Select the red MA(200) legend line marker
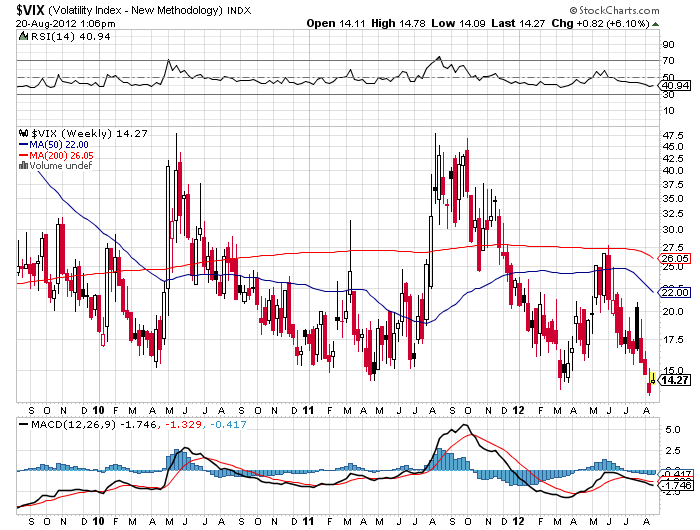This screenshot has height=530, width=700. click(x=23, y=155)
